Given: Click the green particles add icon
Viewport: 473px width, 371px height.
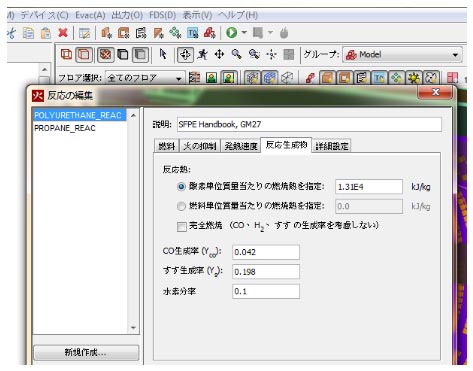Looking at the screenshot, I should (x=175, y=33).
